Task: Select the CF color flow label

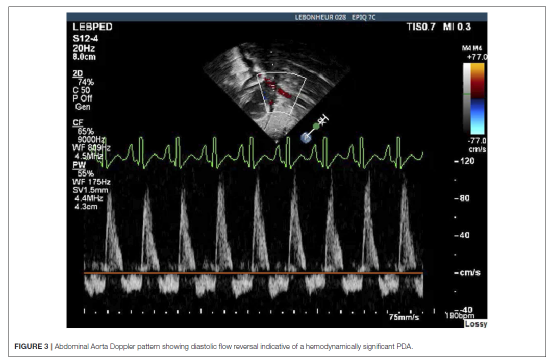Action: (x=78, y=123)
